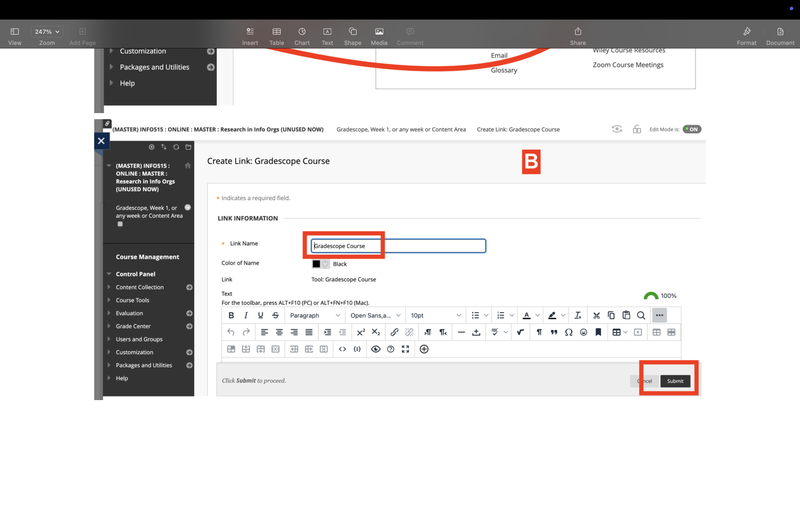
Task: Click the Share icon
Action: tap(578, 35)
